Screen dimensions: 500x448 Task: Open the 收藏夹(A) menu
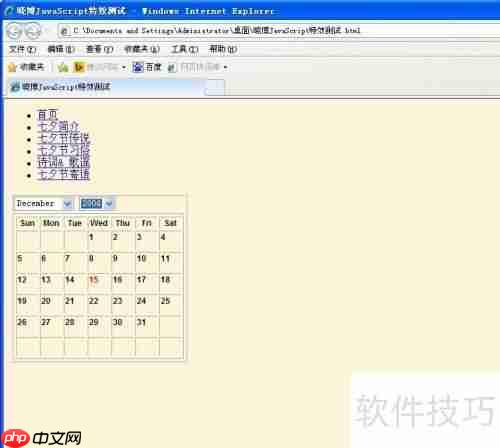142,49
